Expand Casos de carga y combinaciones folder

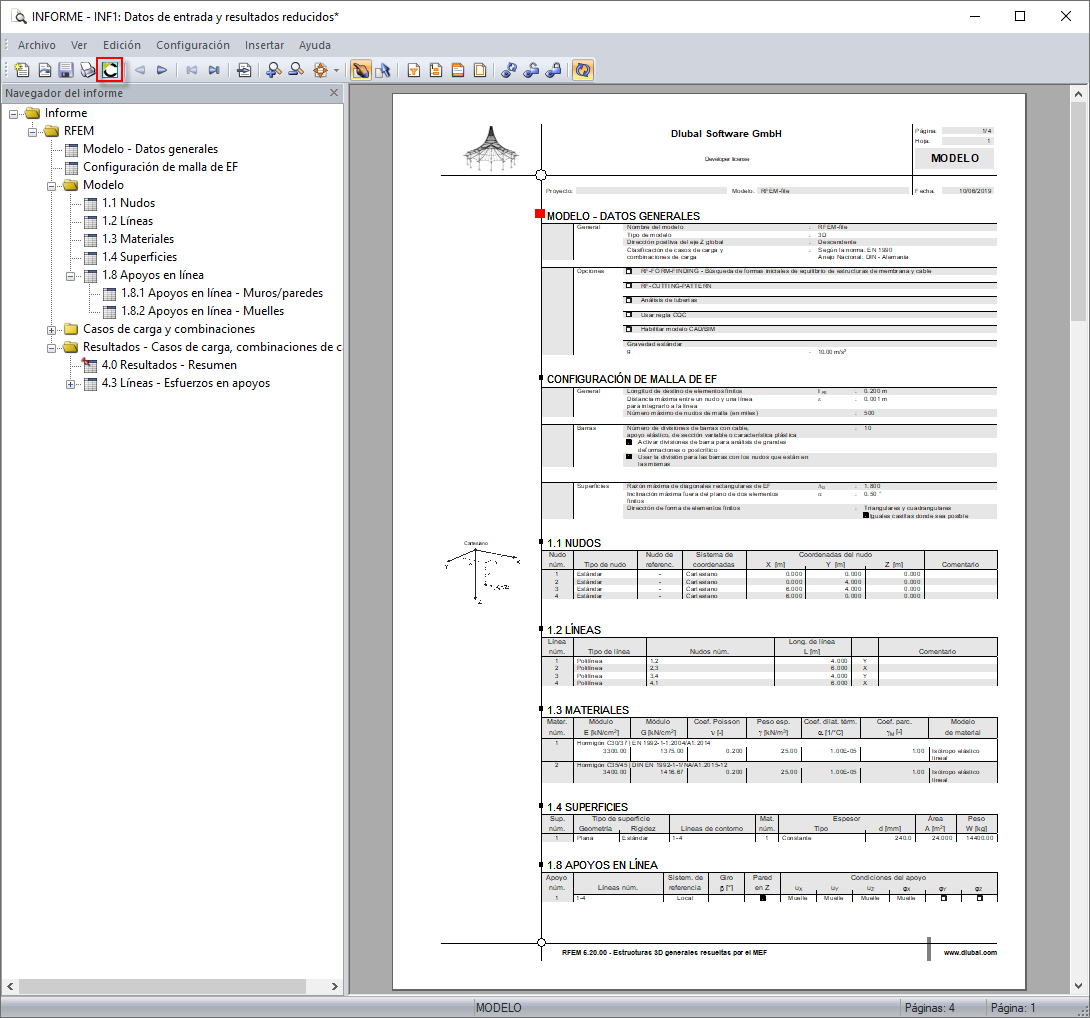(x=51, y=330)
